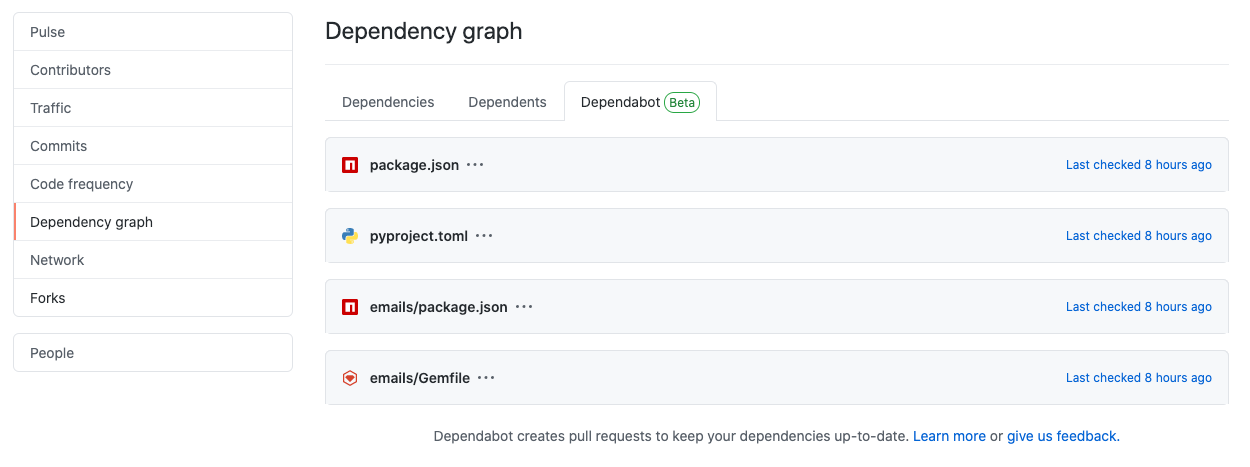This screenshot has height=467, width=1250.
Task: Open Last checked link for package.json
Action: tap(1139, 165)
